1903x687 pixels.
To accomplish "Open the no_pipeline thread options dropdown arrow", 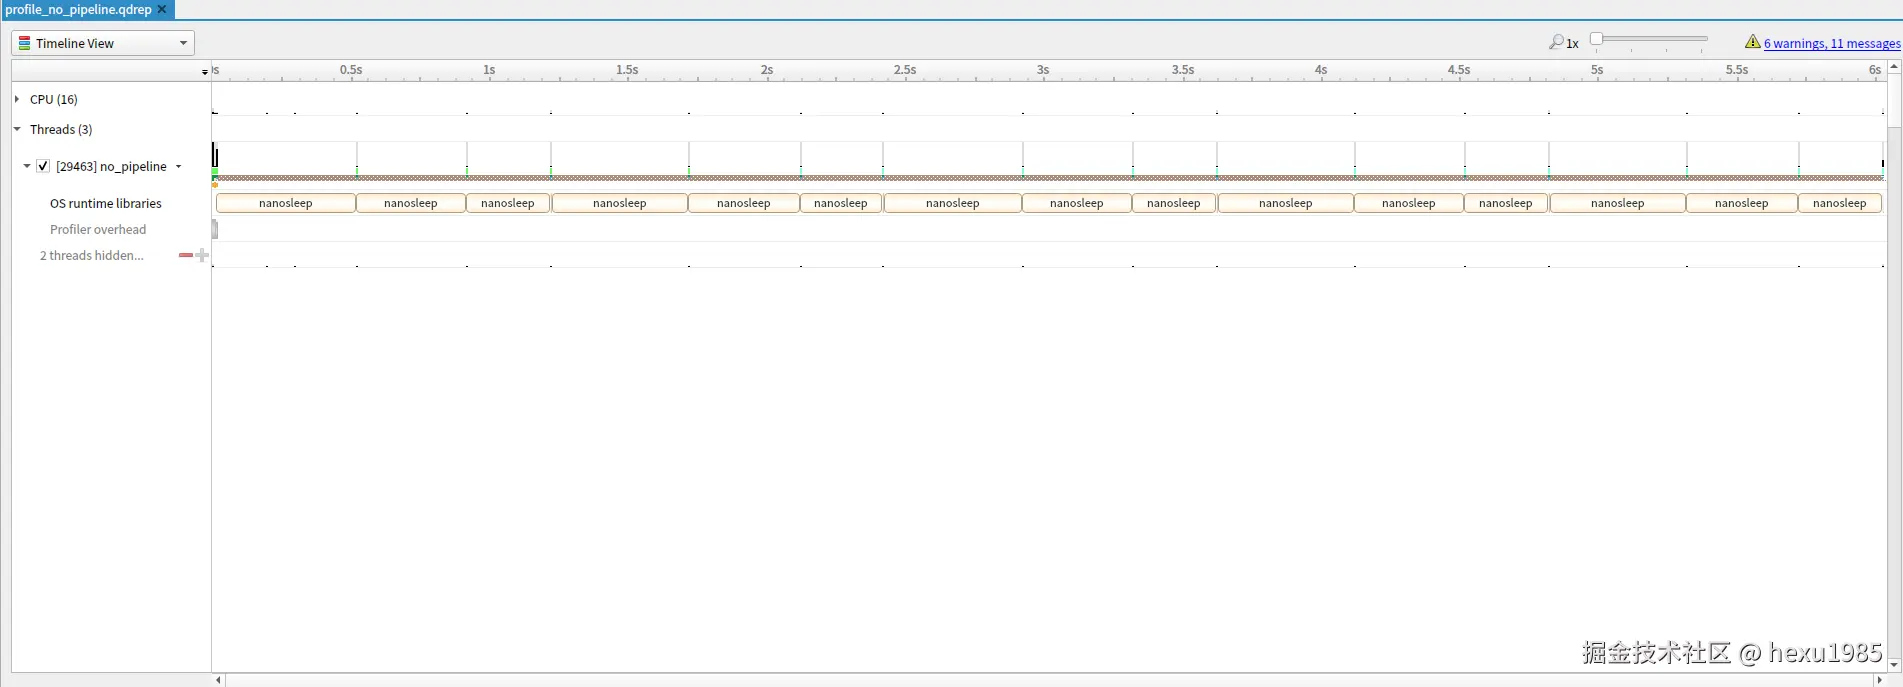I will pos(179,167).
